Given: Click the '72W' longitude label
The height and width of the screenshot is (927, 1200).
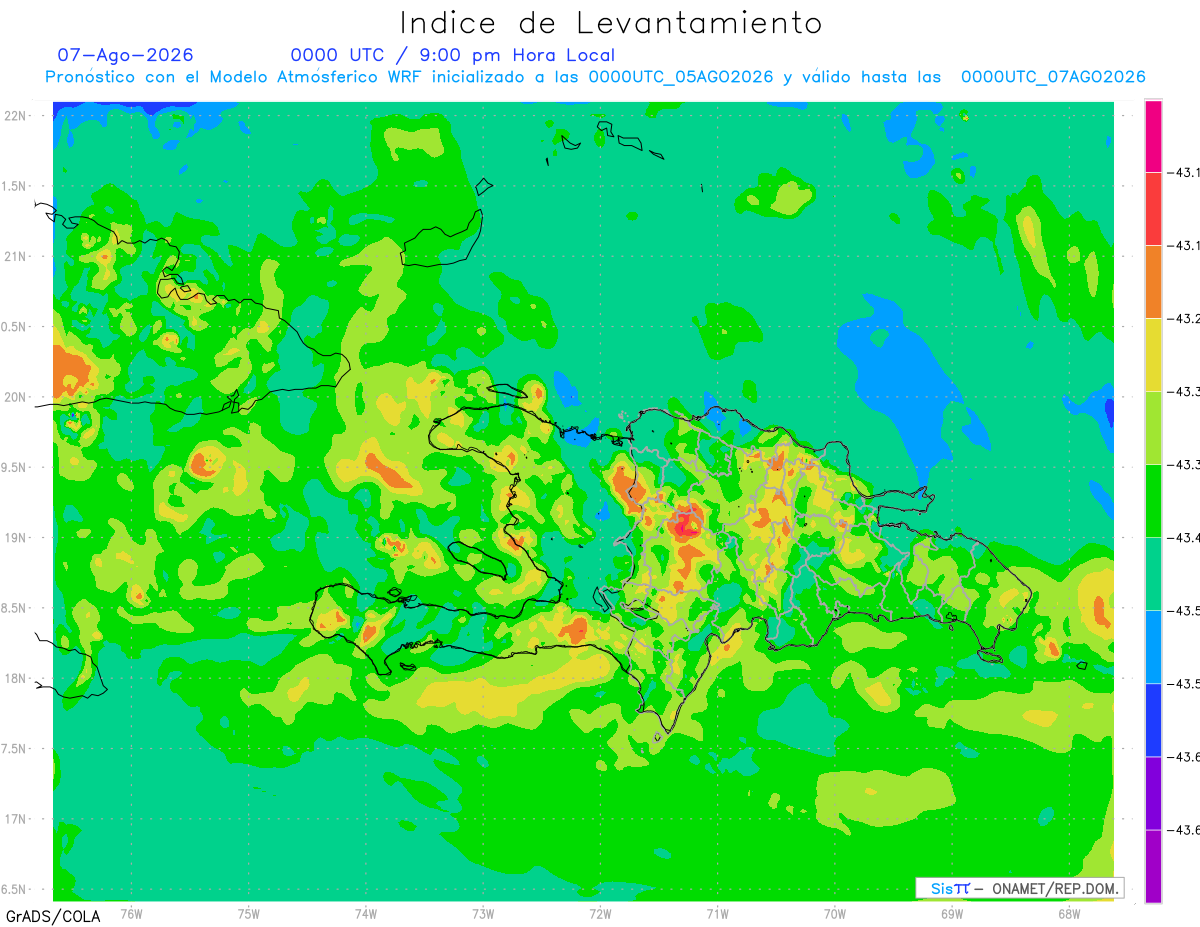Looking at the screenshot, I should (x=600, y=914).
